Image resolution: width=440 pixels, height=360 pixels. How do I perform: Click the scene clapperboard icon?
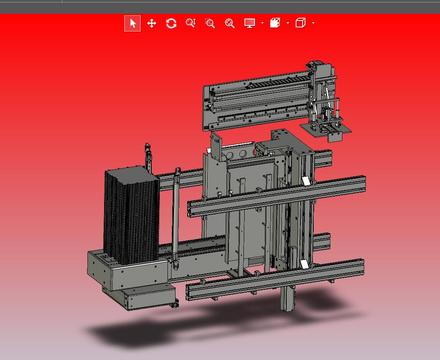[x=275, y=23]
